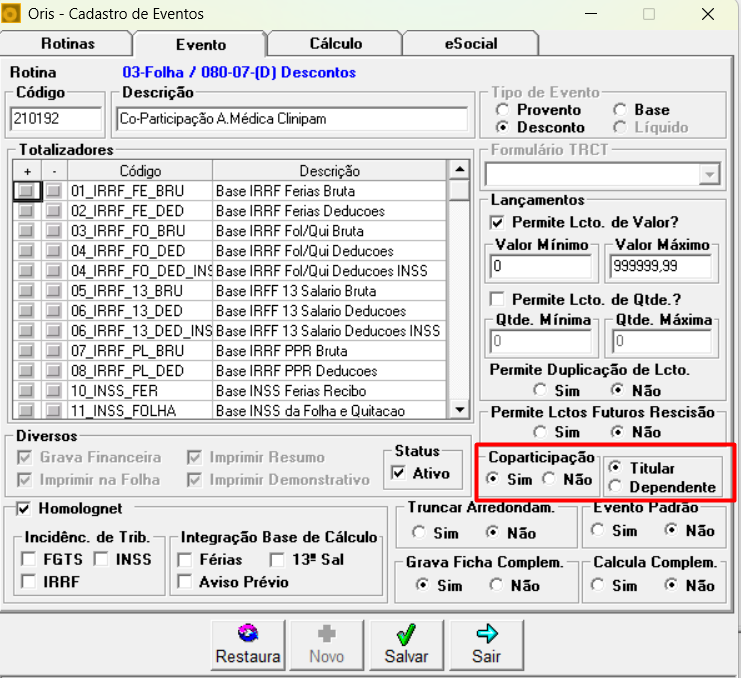The image size is (741, 678).
Task: Select the 11_INSS_FOLHA code cell
Action: pyautogui.click(x=140, y=411)
